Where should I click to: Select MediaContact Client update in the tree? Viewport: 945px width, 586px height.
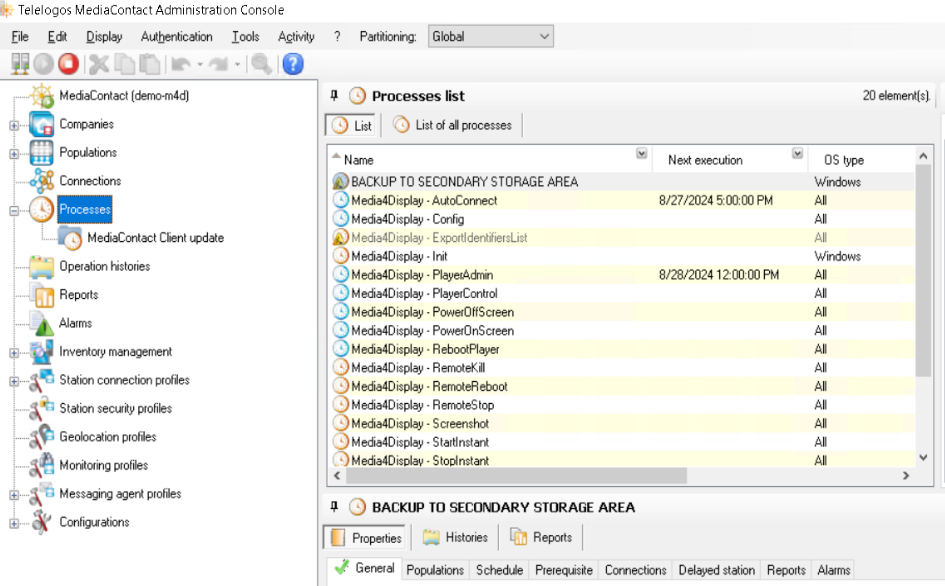click(155, 238)
